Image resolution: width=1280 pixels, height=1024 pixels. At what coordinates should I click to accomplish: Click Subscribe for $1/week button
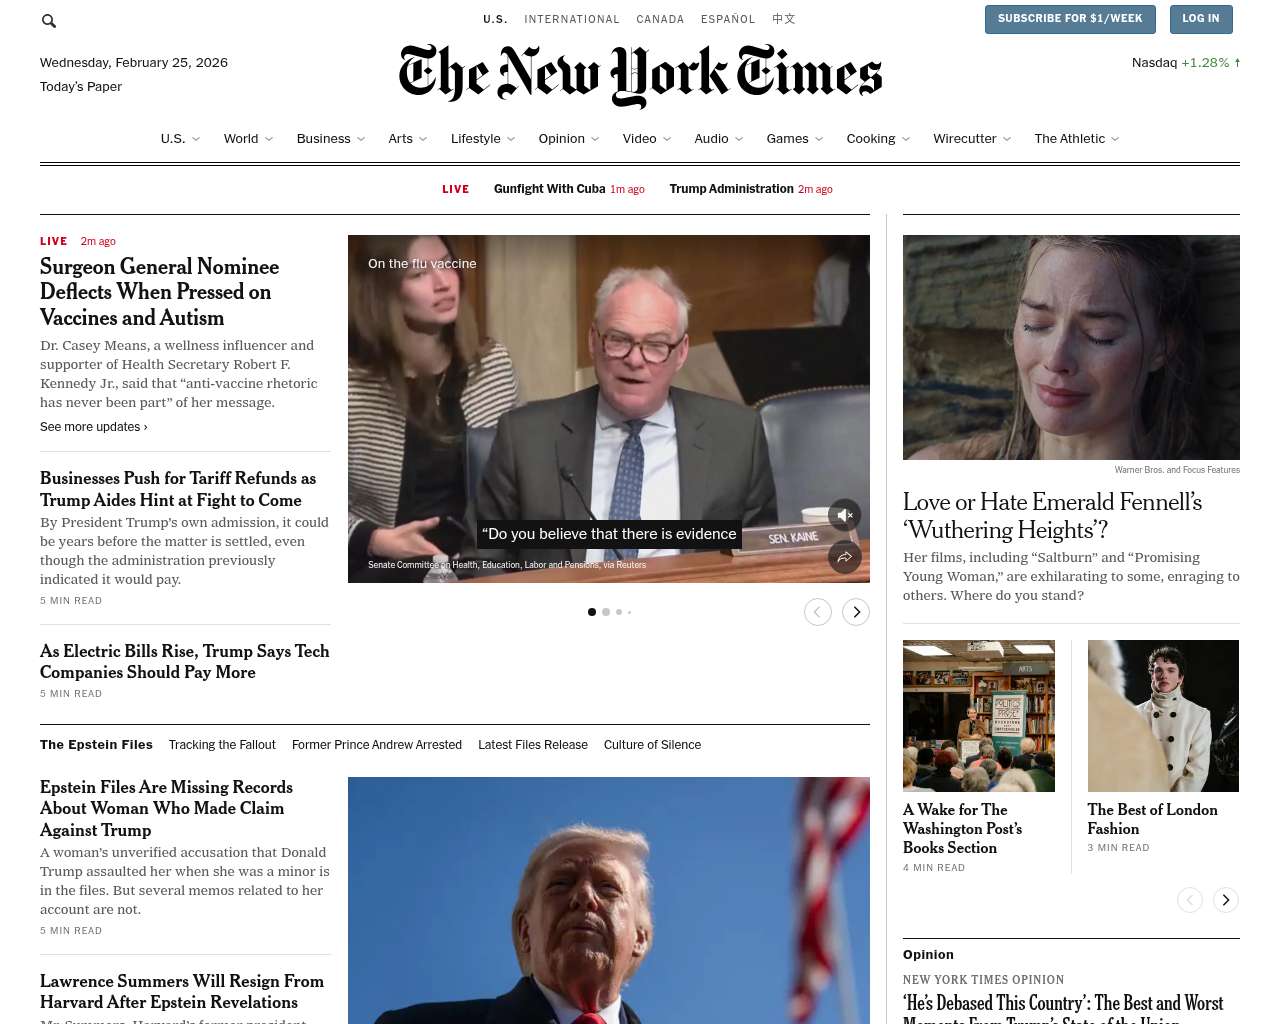[x=1070, y=19]
